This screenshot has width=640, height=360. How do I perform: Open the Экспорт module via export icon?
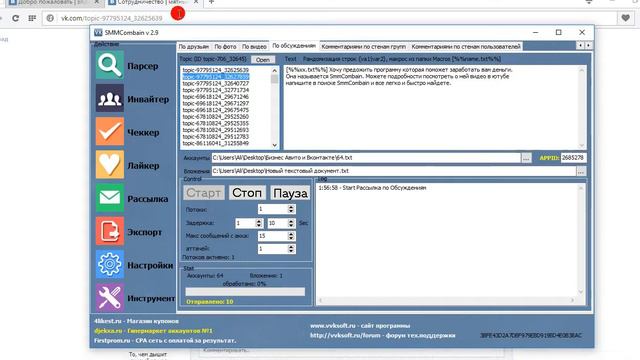pos(110,231)
